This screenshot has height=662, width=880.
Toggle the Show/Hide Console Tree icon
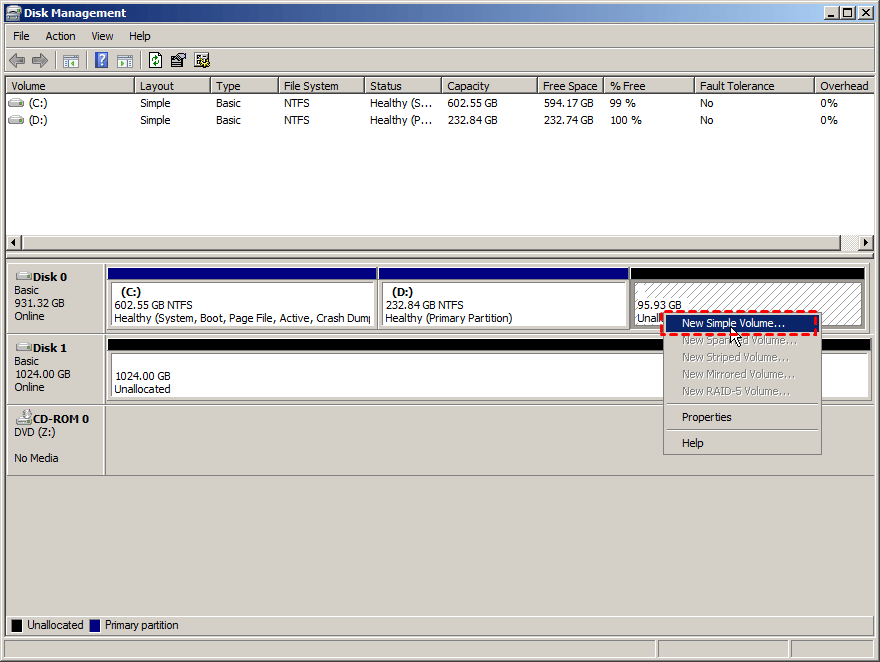coord(71,61)
